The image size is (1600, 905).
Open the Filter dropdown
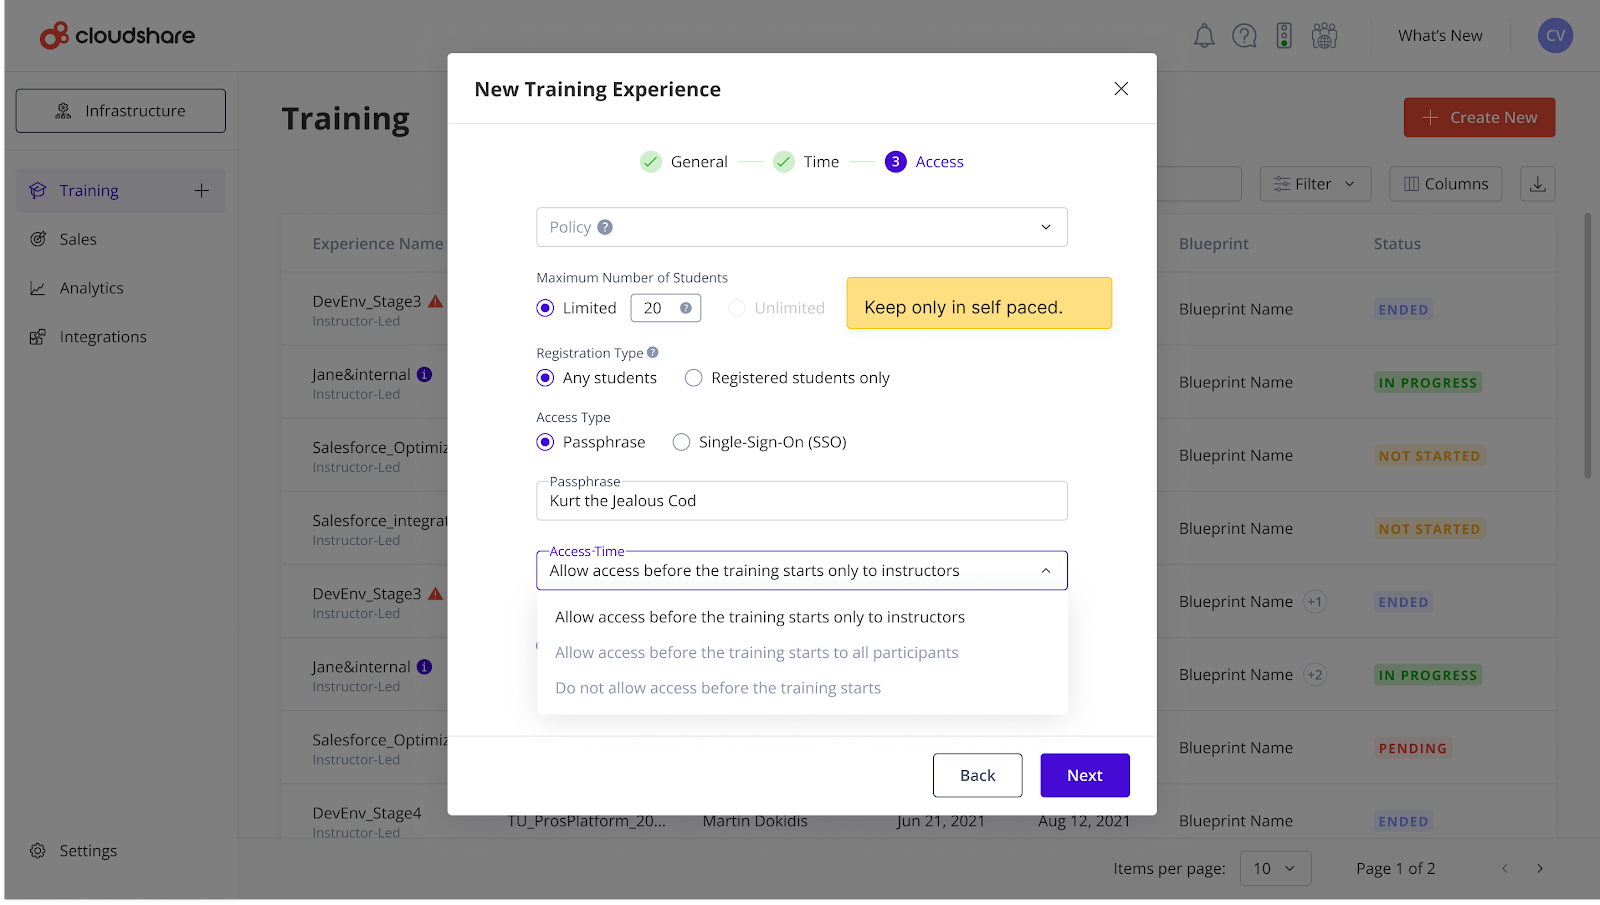pyautogui.click(x=1314, y=184)
